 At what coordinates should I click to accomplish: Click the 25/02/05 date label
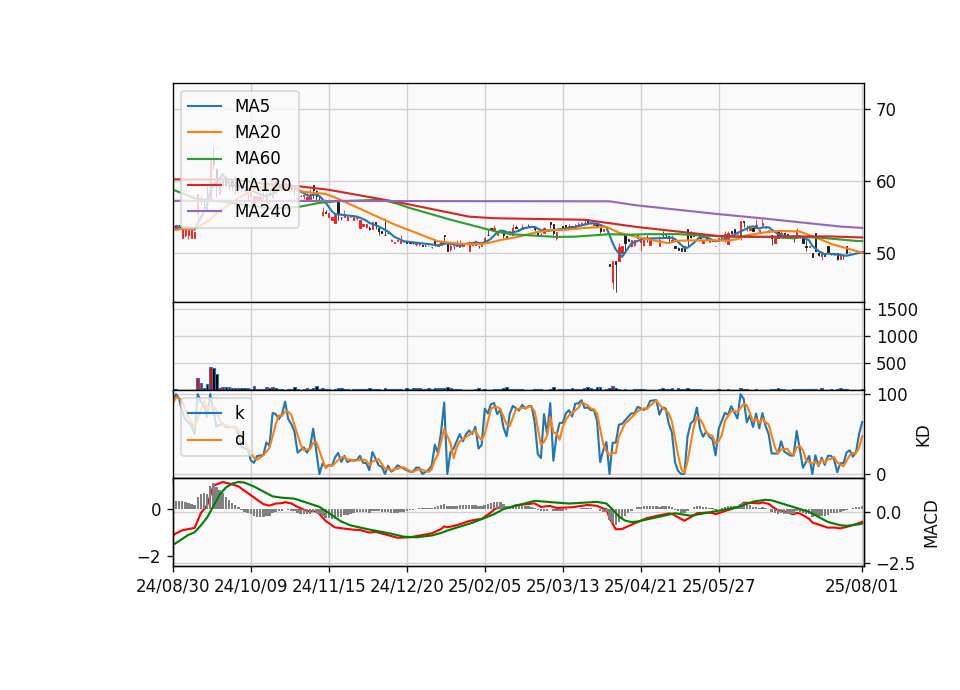point(484,586)
